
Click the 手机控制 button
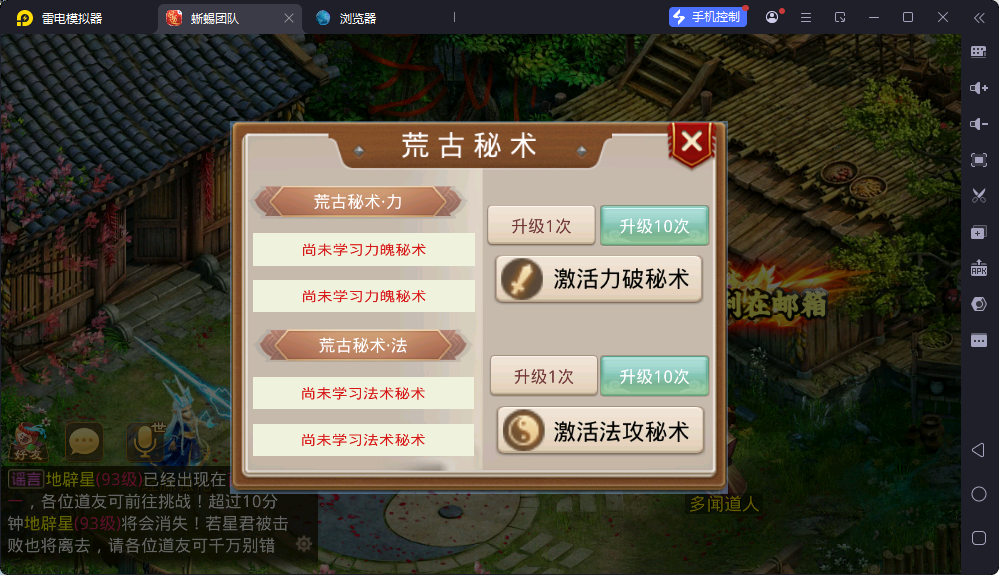(707, 17)
